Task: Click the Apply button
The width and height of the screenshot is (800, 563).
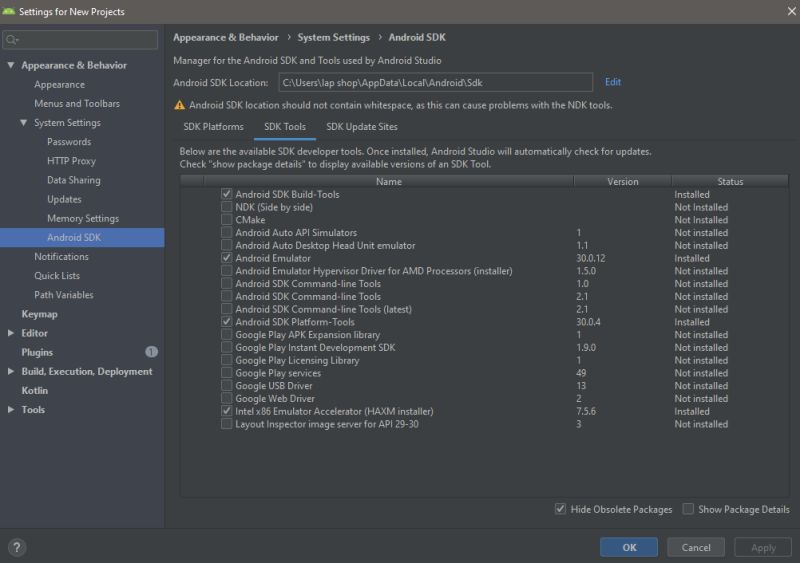Action: (763, 547)
